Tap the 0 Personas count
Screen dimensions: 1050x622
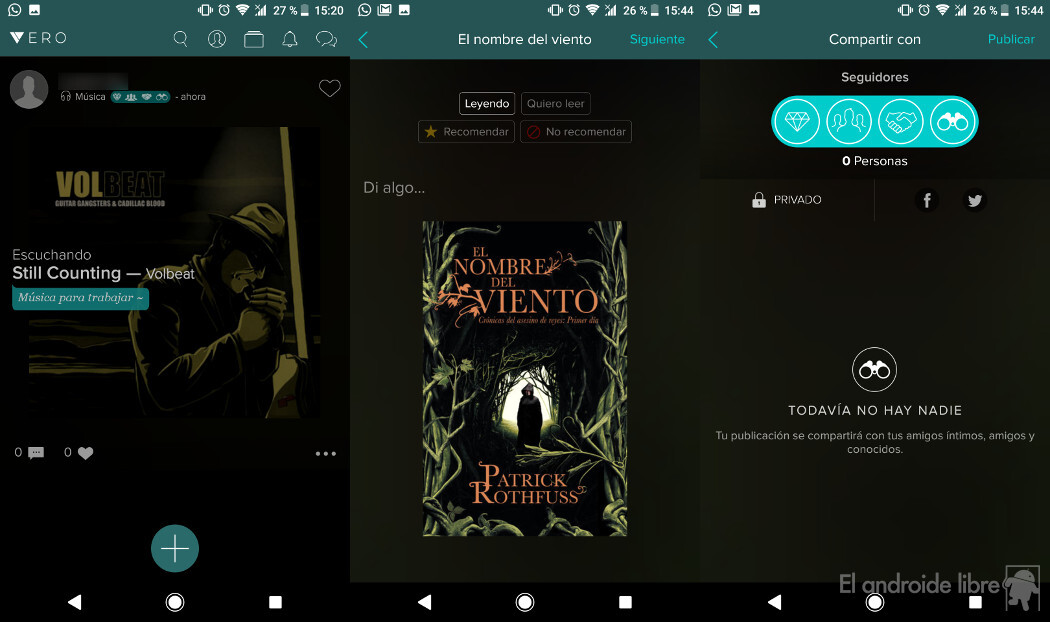(875, 161)
